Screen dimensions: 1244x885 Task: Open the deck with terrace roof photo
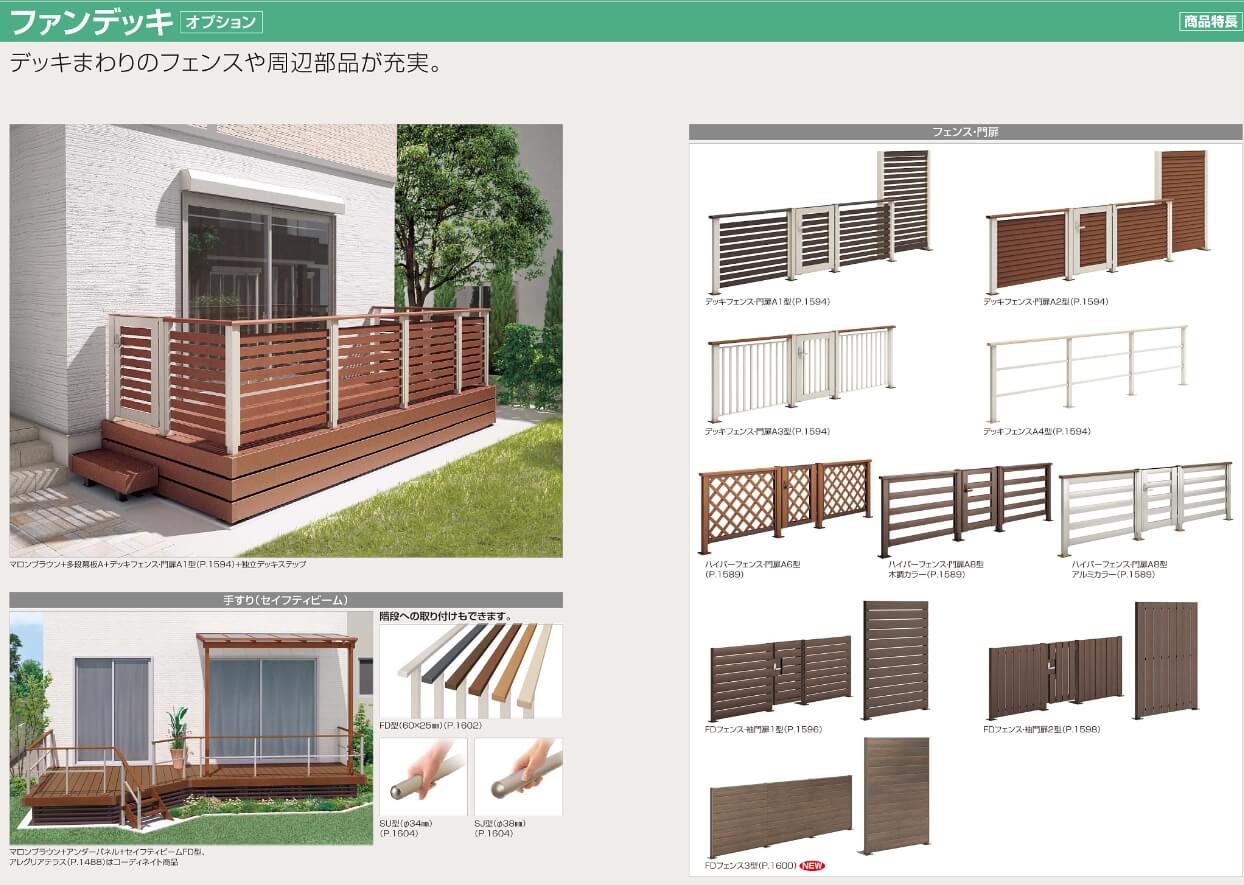pyautogui.click(x=190, y=727)
